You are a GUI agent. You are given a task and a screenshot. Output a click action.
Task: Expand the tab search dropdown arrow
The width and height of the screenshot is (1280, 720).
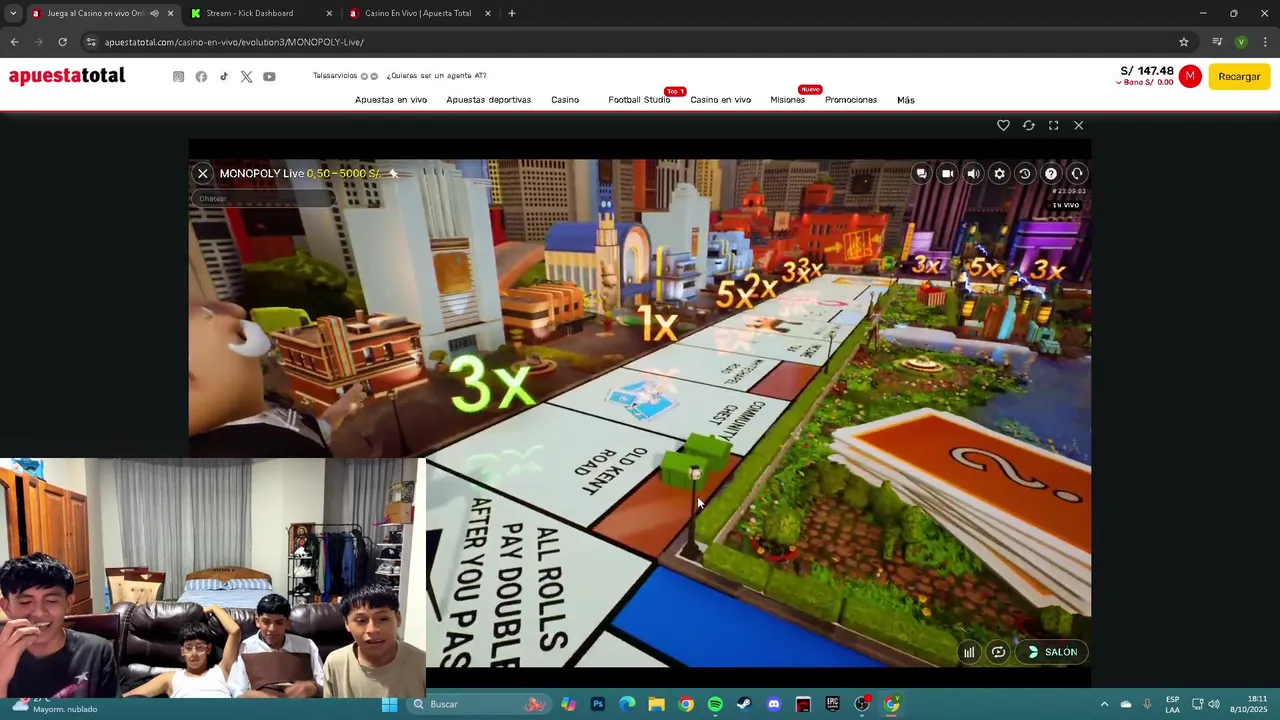tap(13, 14)
